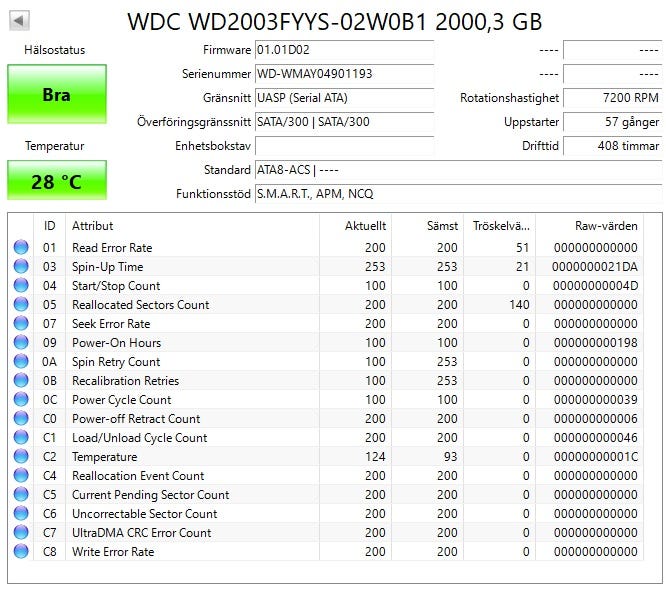Viewport: 666px width, 589px height.
Task: Select the serial number field WD-WMAY04901193
Action: 344,74
